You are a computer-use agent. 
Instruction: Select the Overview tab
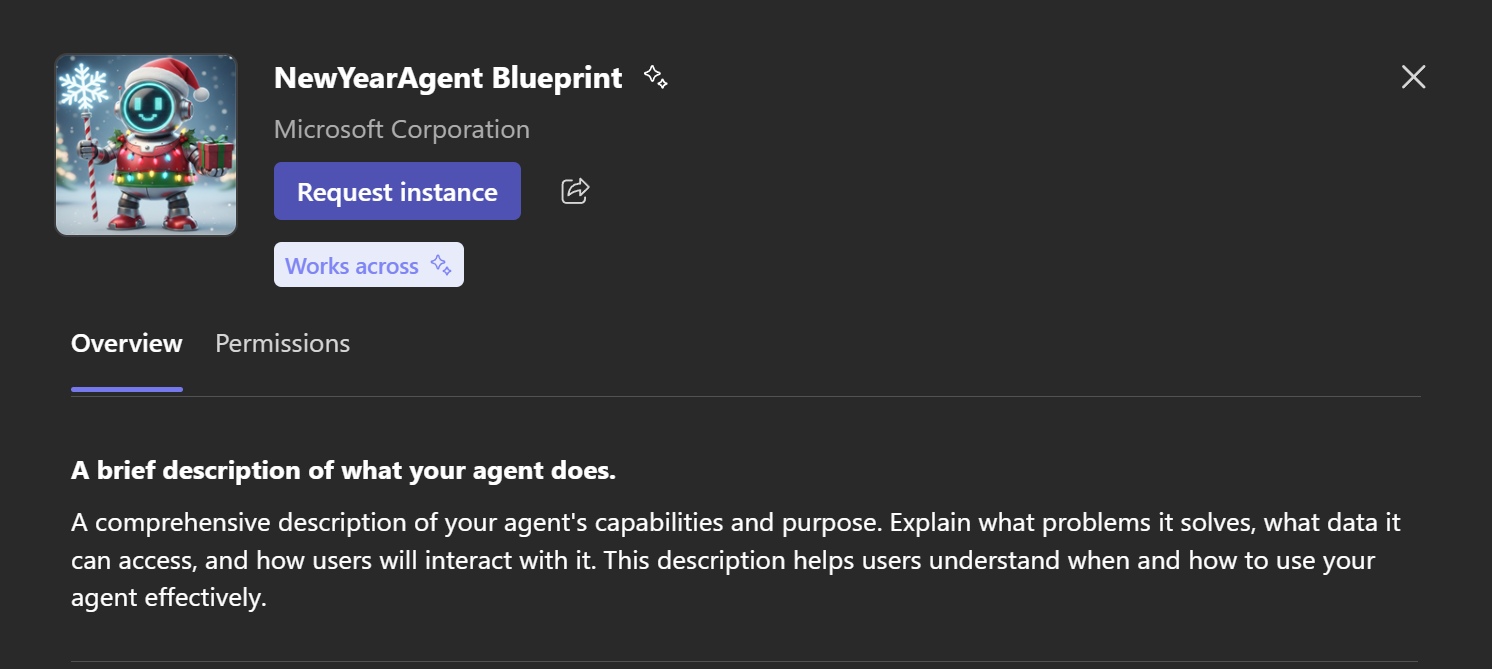[127, 343]
